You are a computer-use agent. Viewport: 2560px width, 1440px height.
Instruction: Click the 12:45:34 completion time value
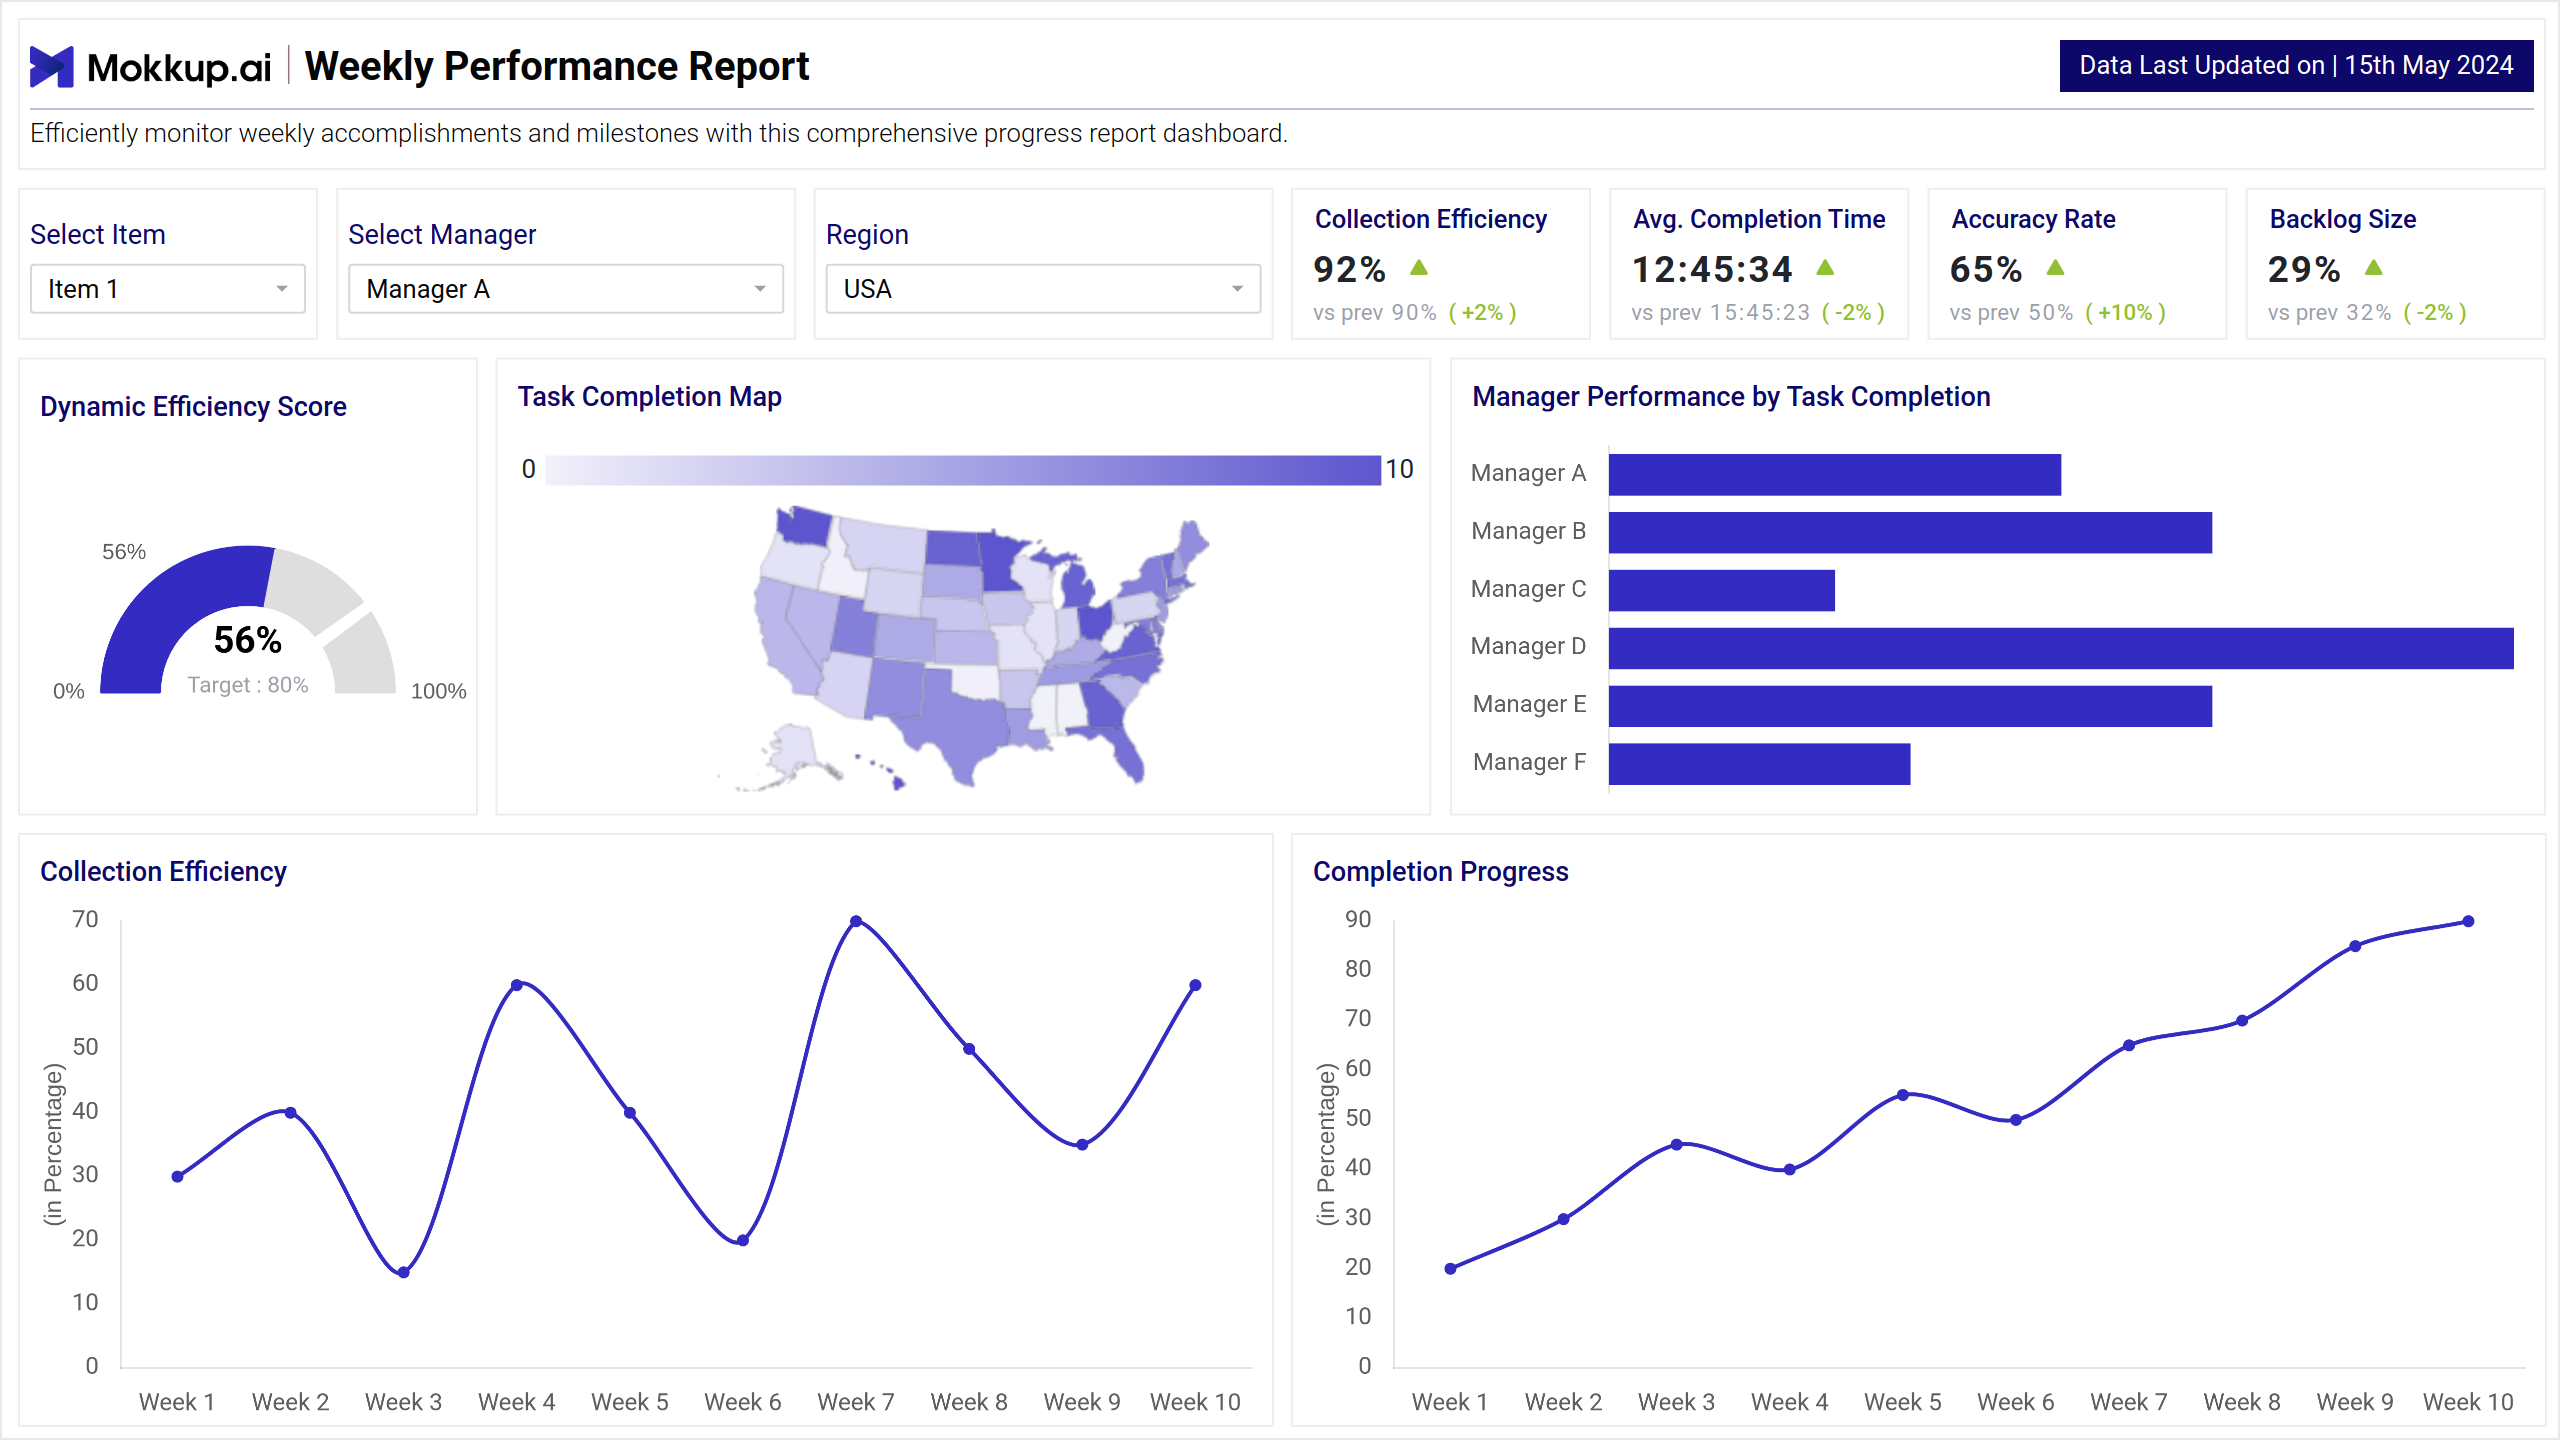click(x=1712, y=269)
